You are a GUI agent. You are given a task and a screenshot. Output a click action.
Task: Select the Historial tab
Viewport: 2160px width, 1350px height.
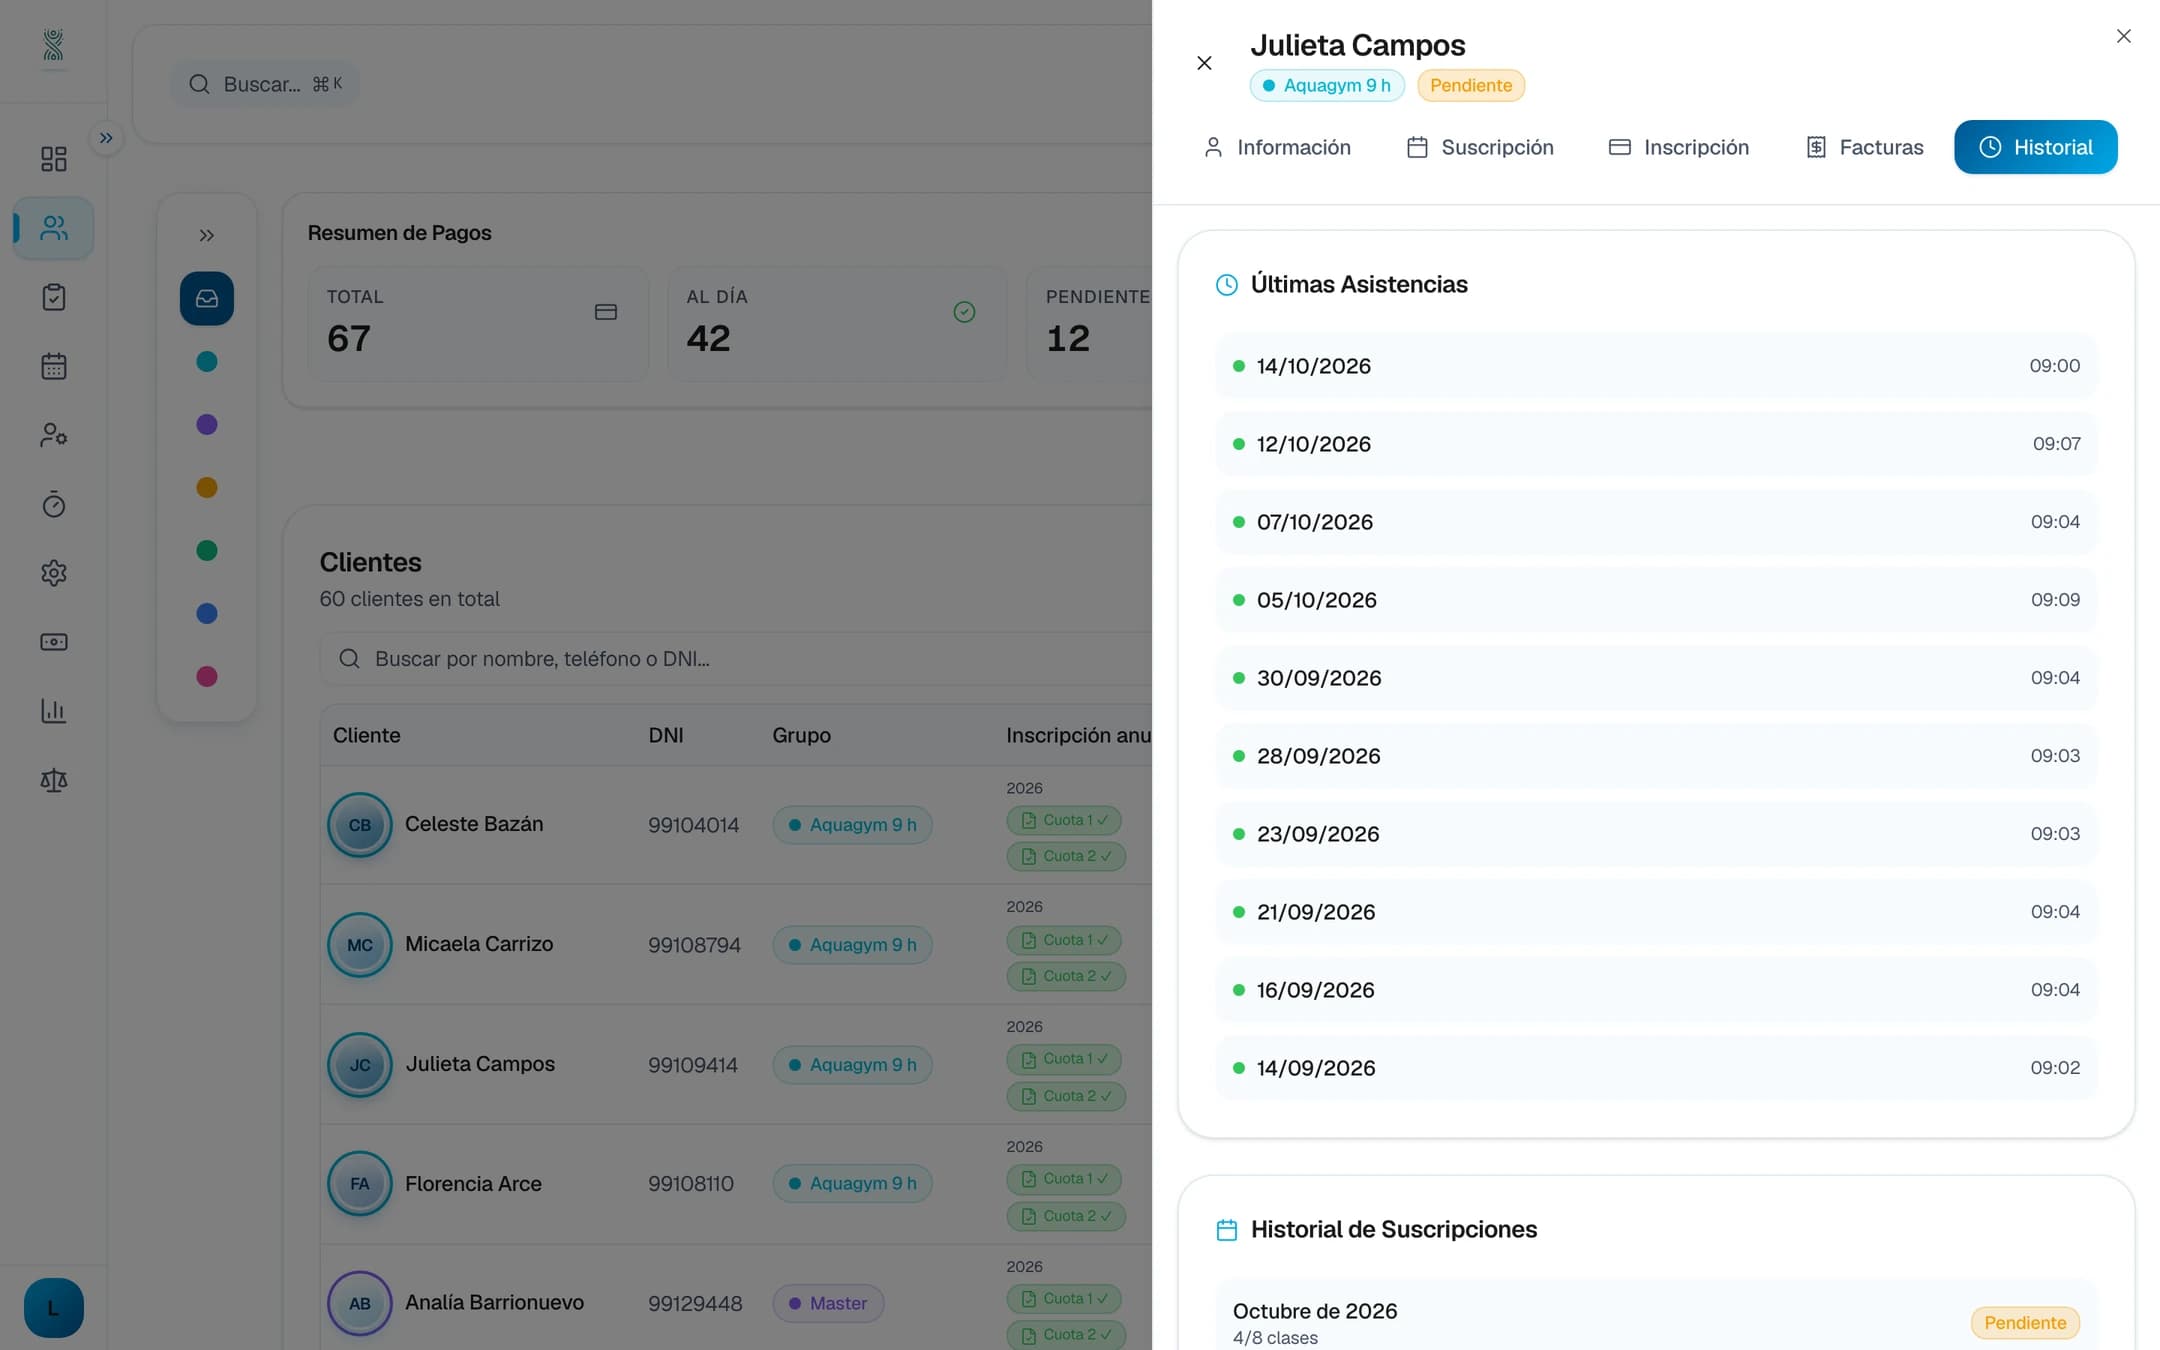tap(2035, 147)
